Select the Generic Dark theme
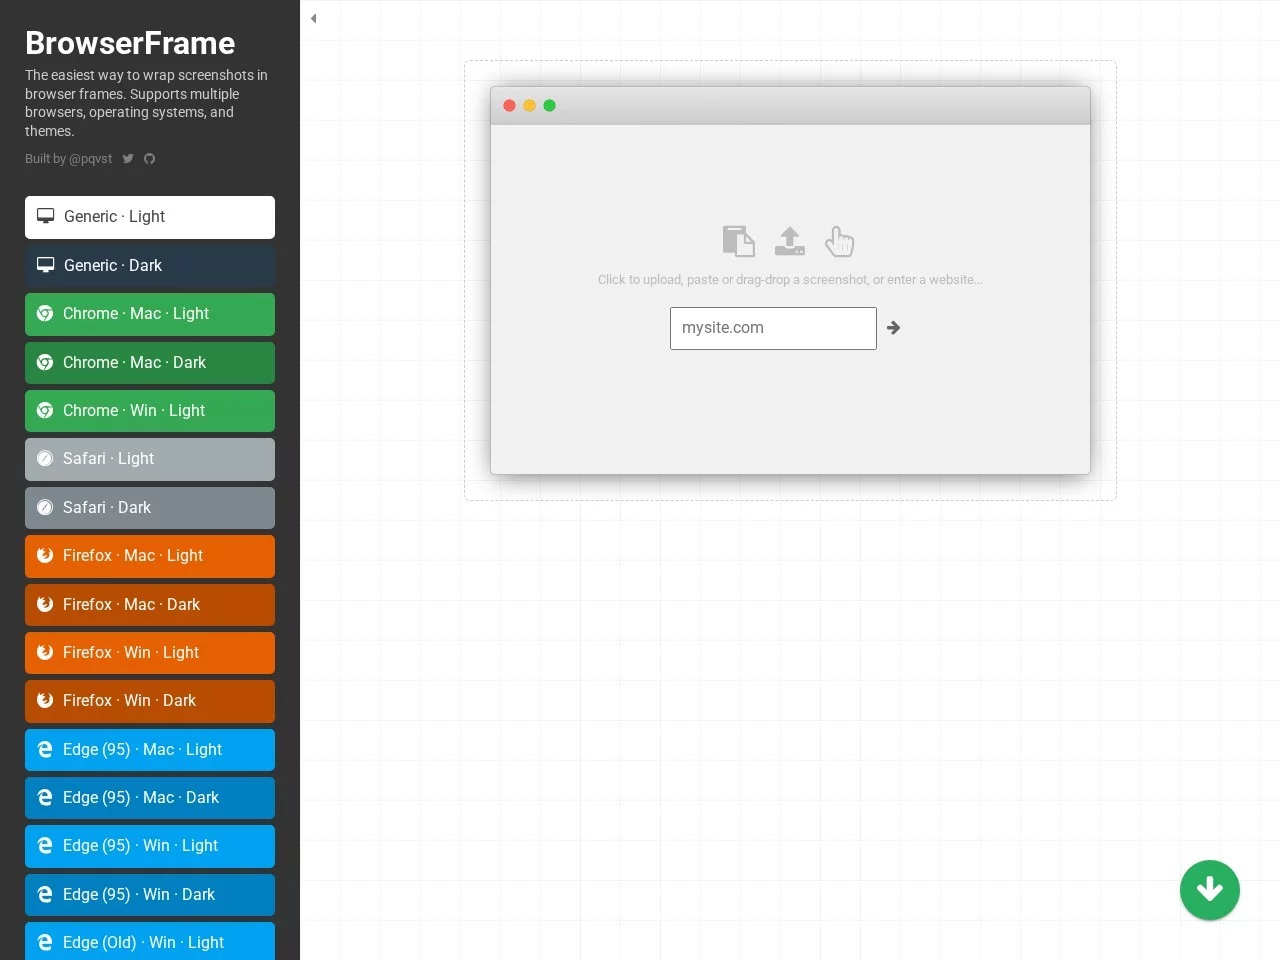Viewport: 1280px width, 960px height. [149, 265]
